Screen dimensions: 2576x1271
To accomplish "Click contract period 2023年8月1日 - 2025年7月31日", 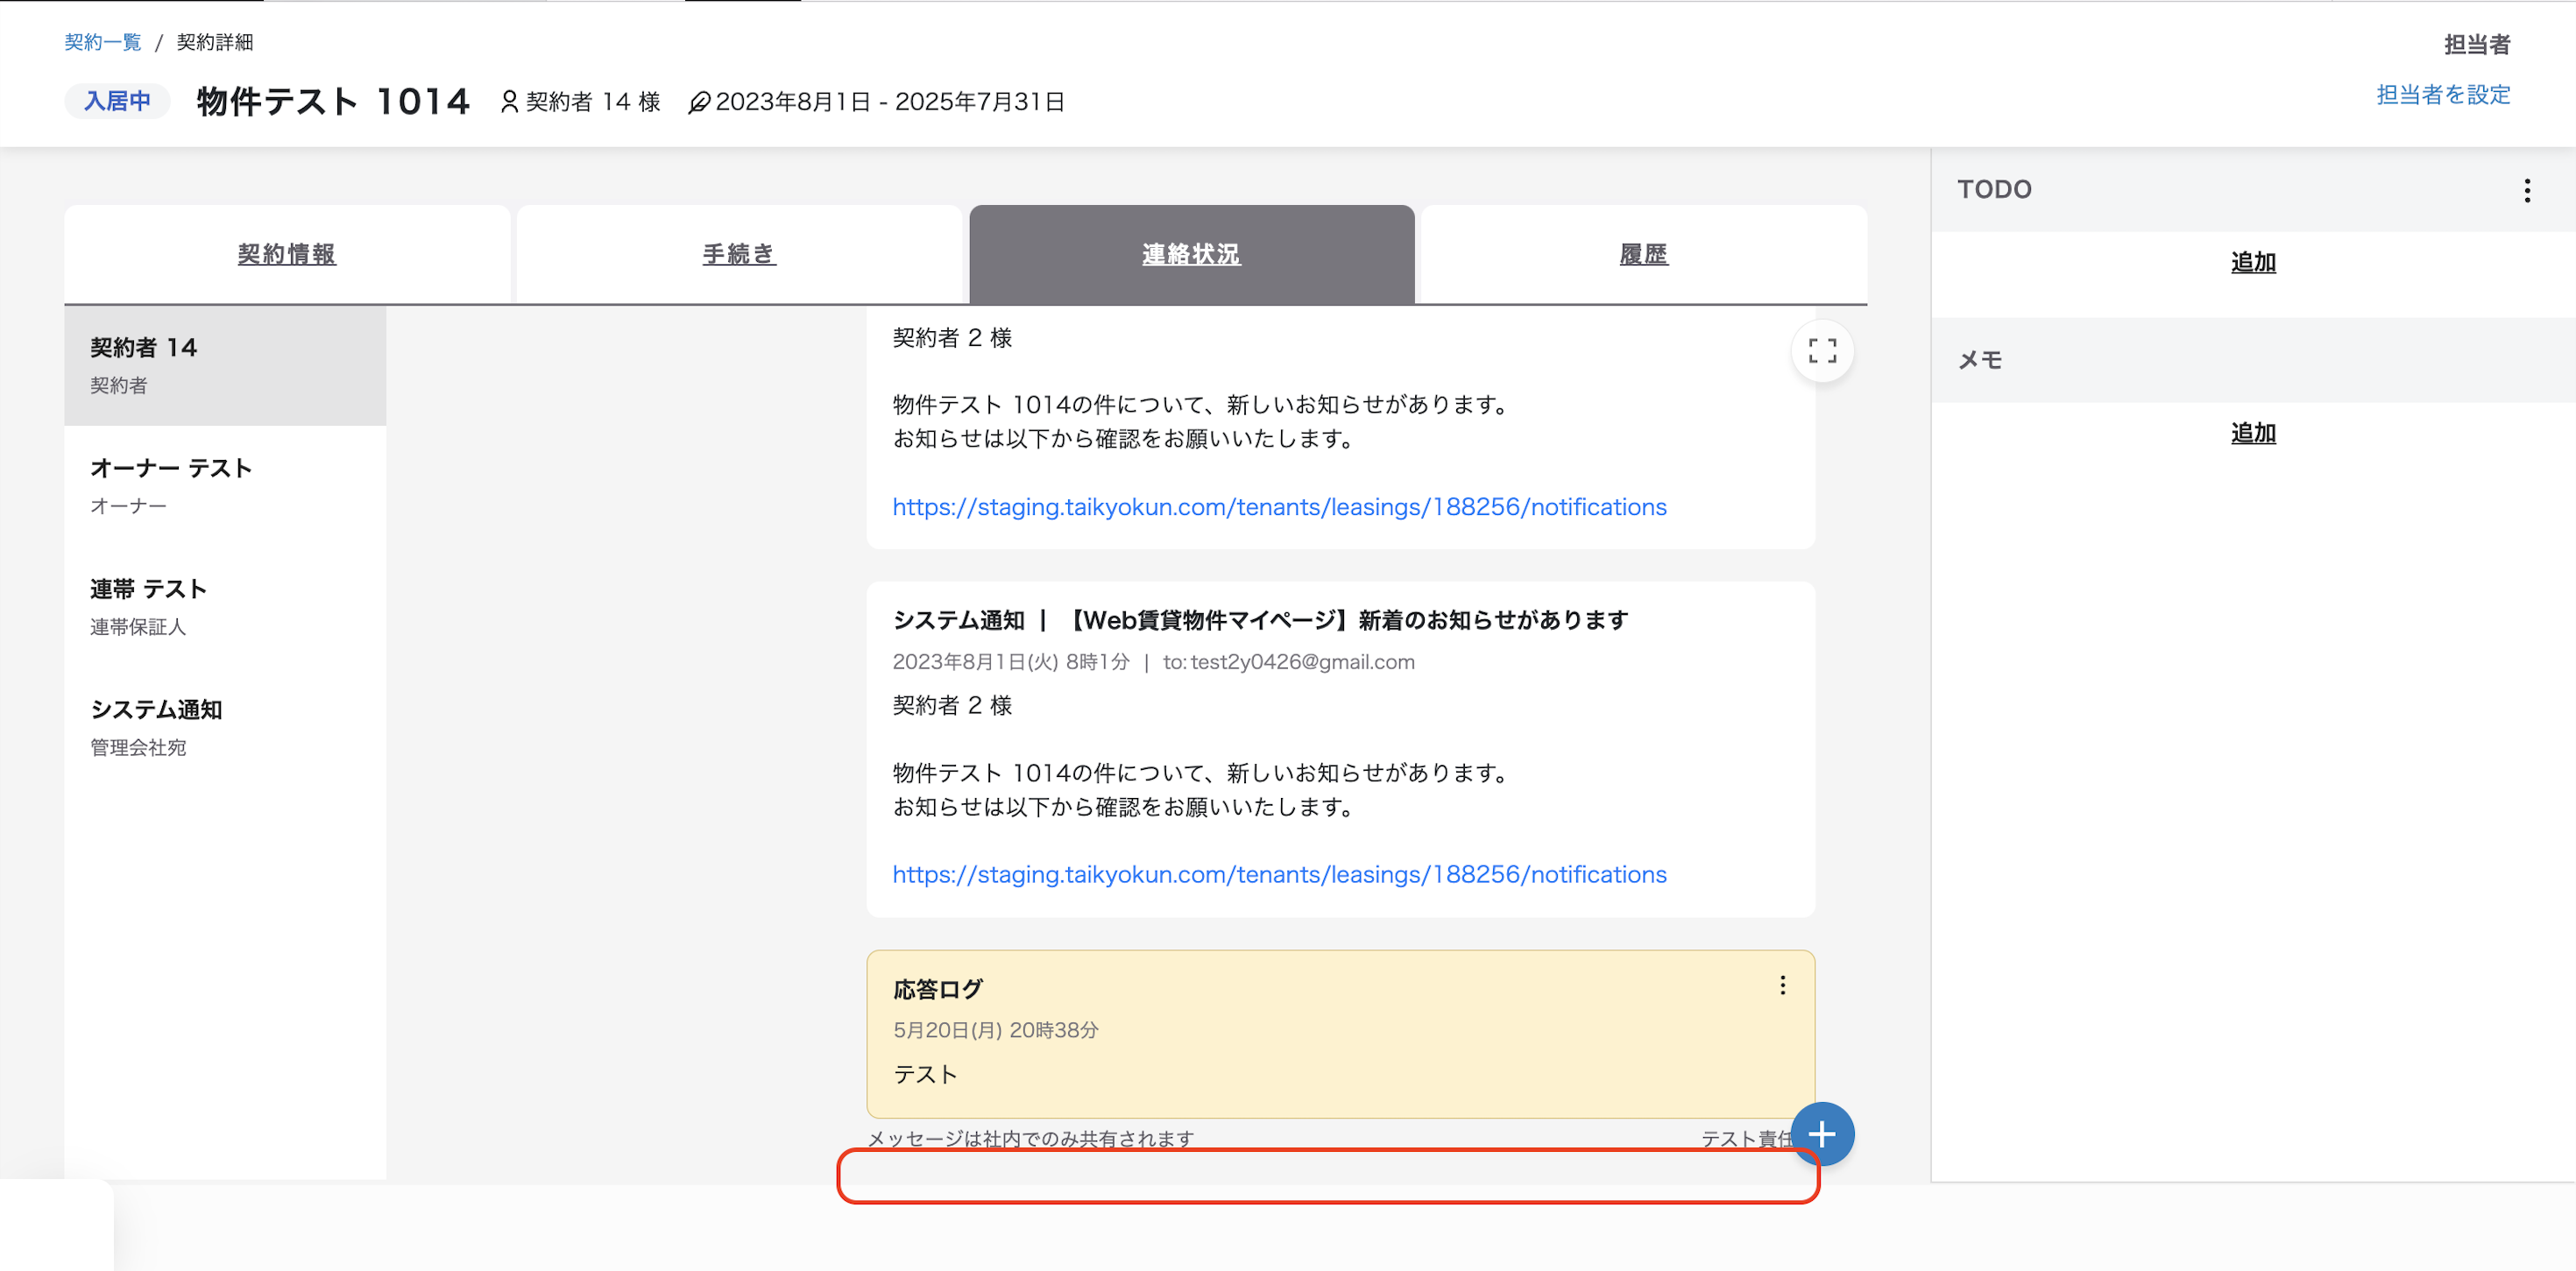I will tap(890, 102).
